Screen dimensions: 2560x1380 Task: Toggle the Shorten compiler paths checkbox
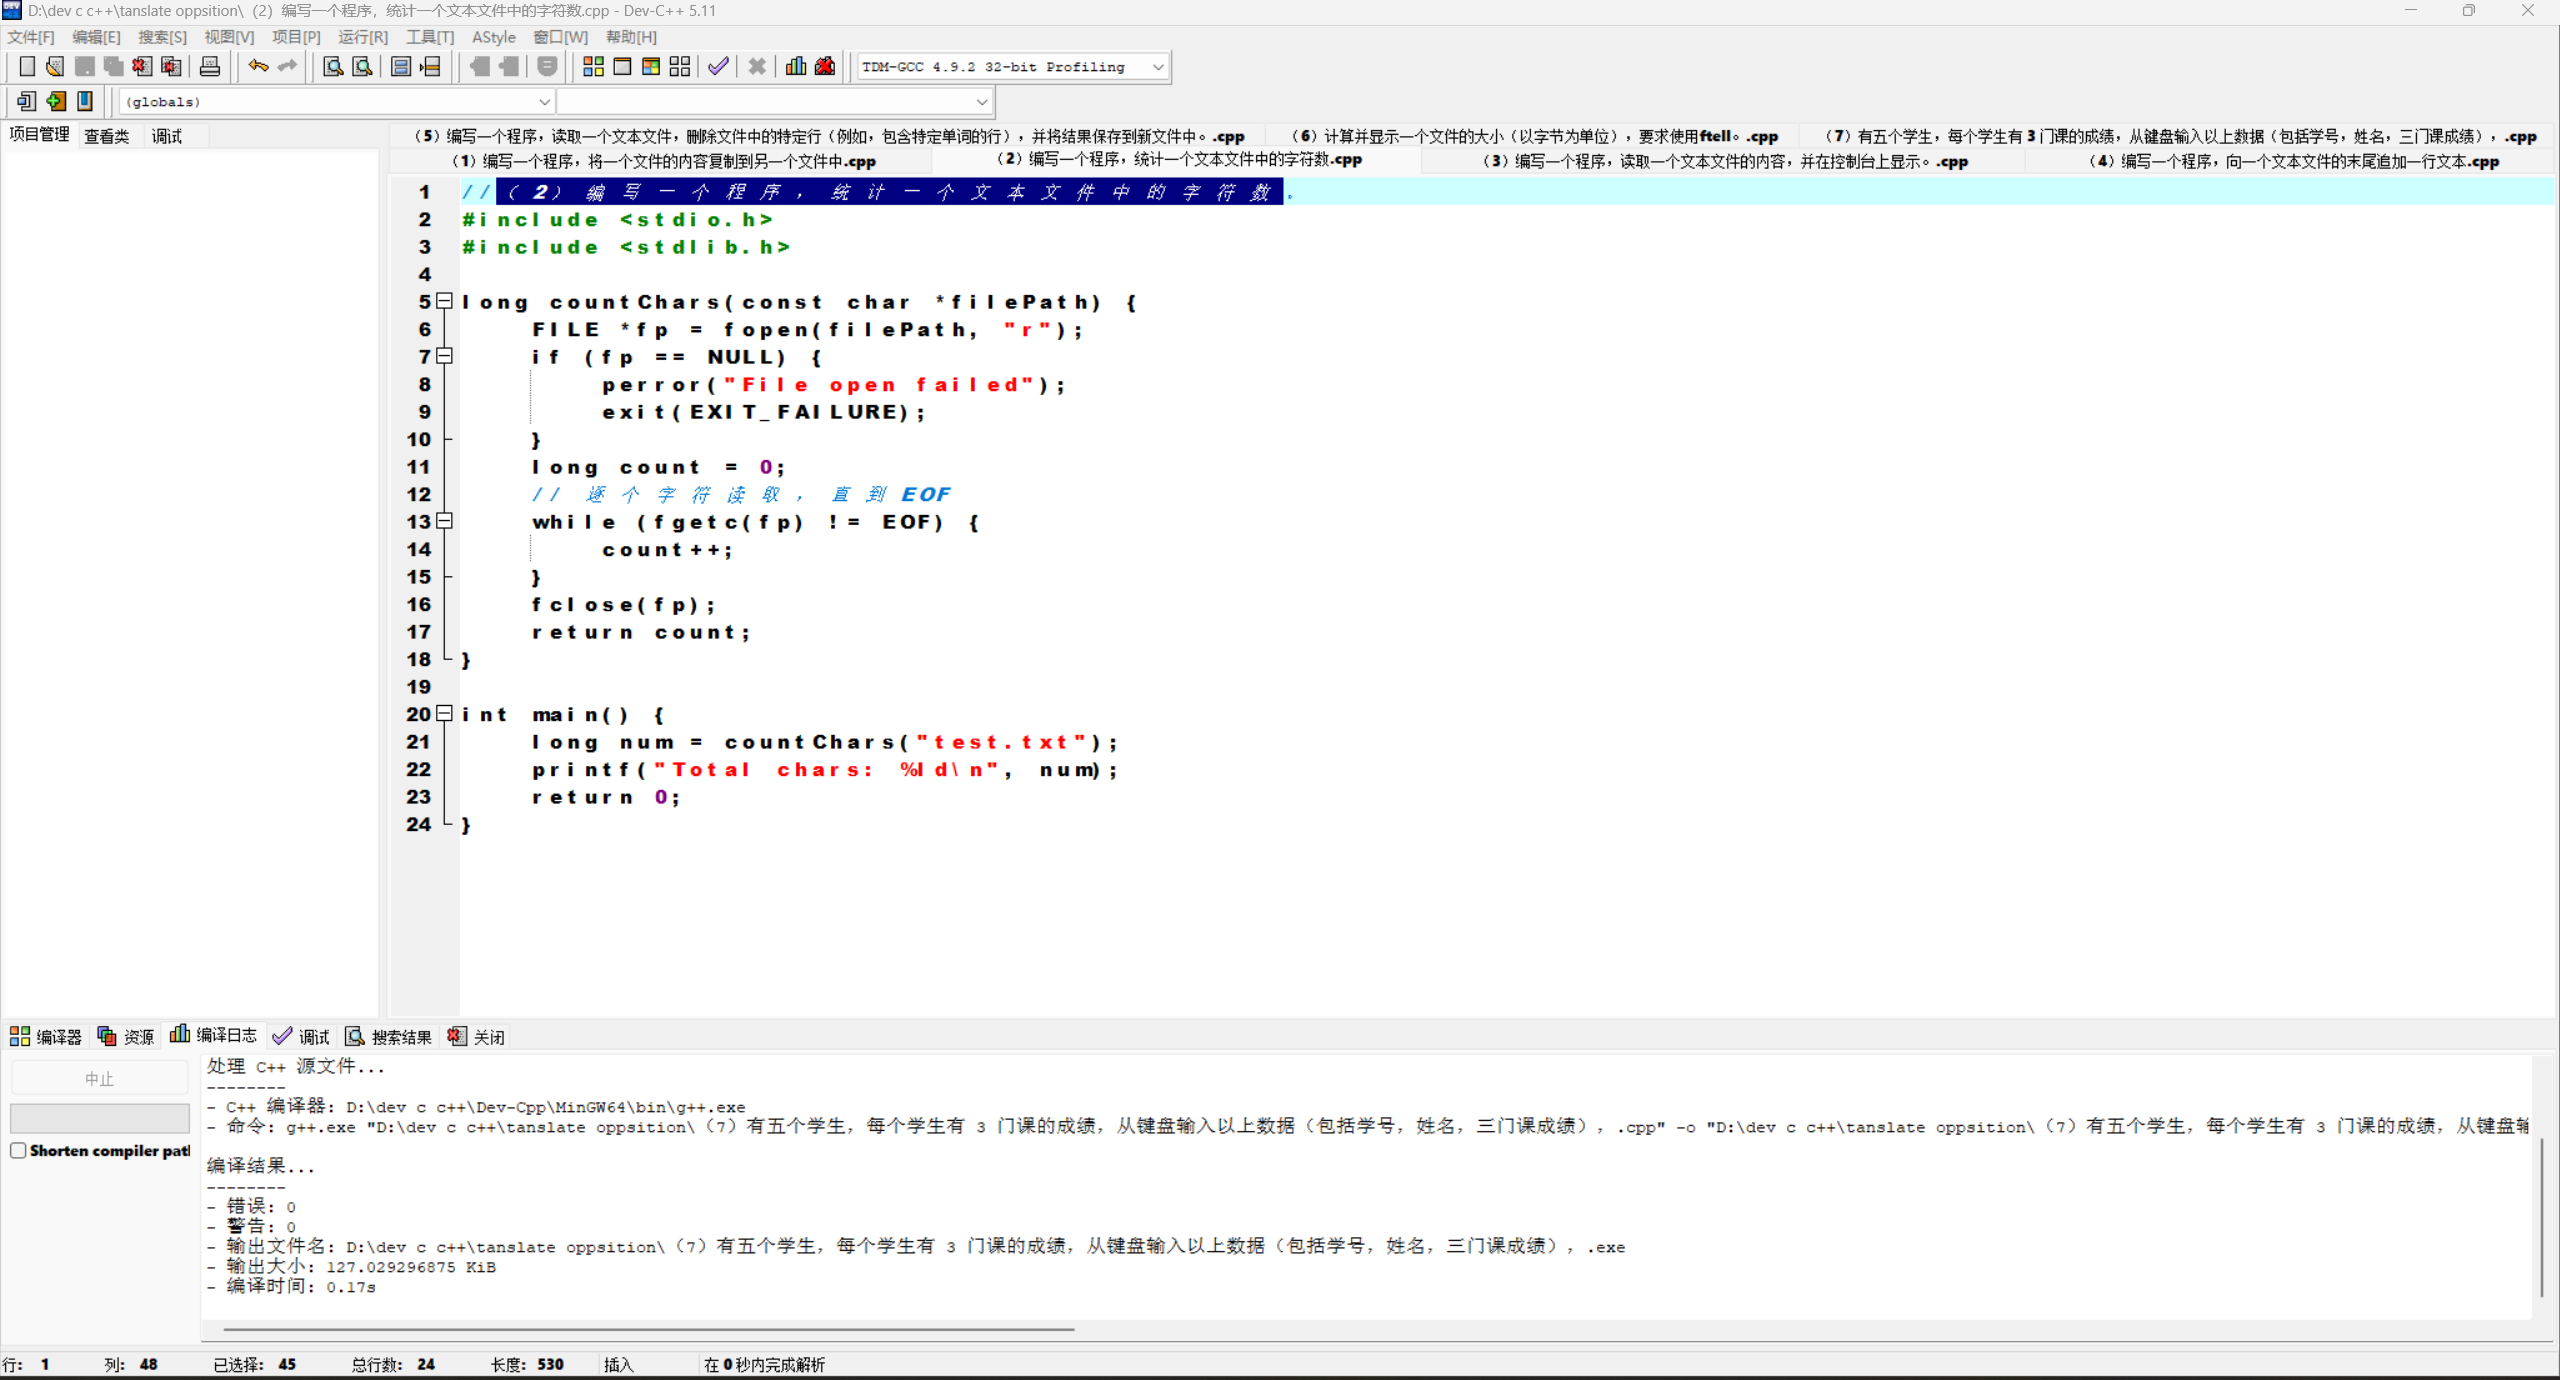(x=18, y=1150)
